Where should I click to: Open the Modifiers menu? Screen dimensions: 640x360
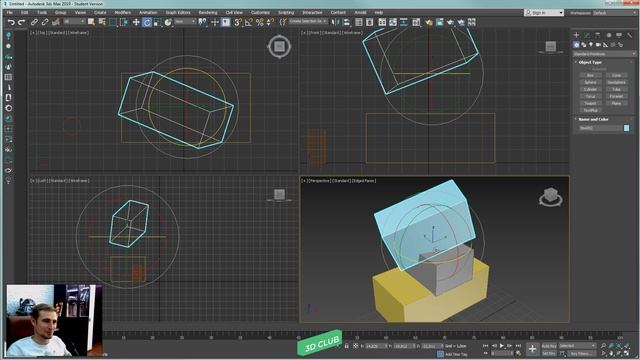(x=123, y=13)
